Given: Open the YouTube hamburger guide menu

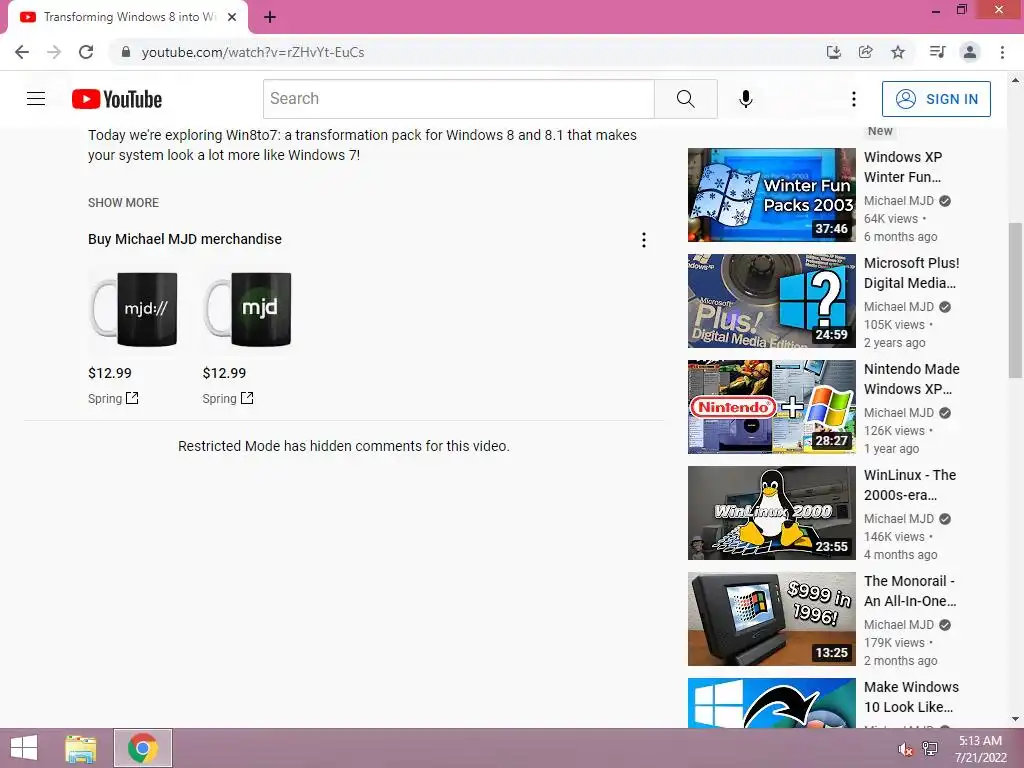Looking at the screenshot, I should click(36, 99).
